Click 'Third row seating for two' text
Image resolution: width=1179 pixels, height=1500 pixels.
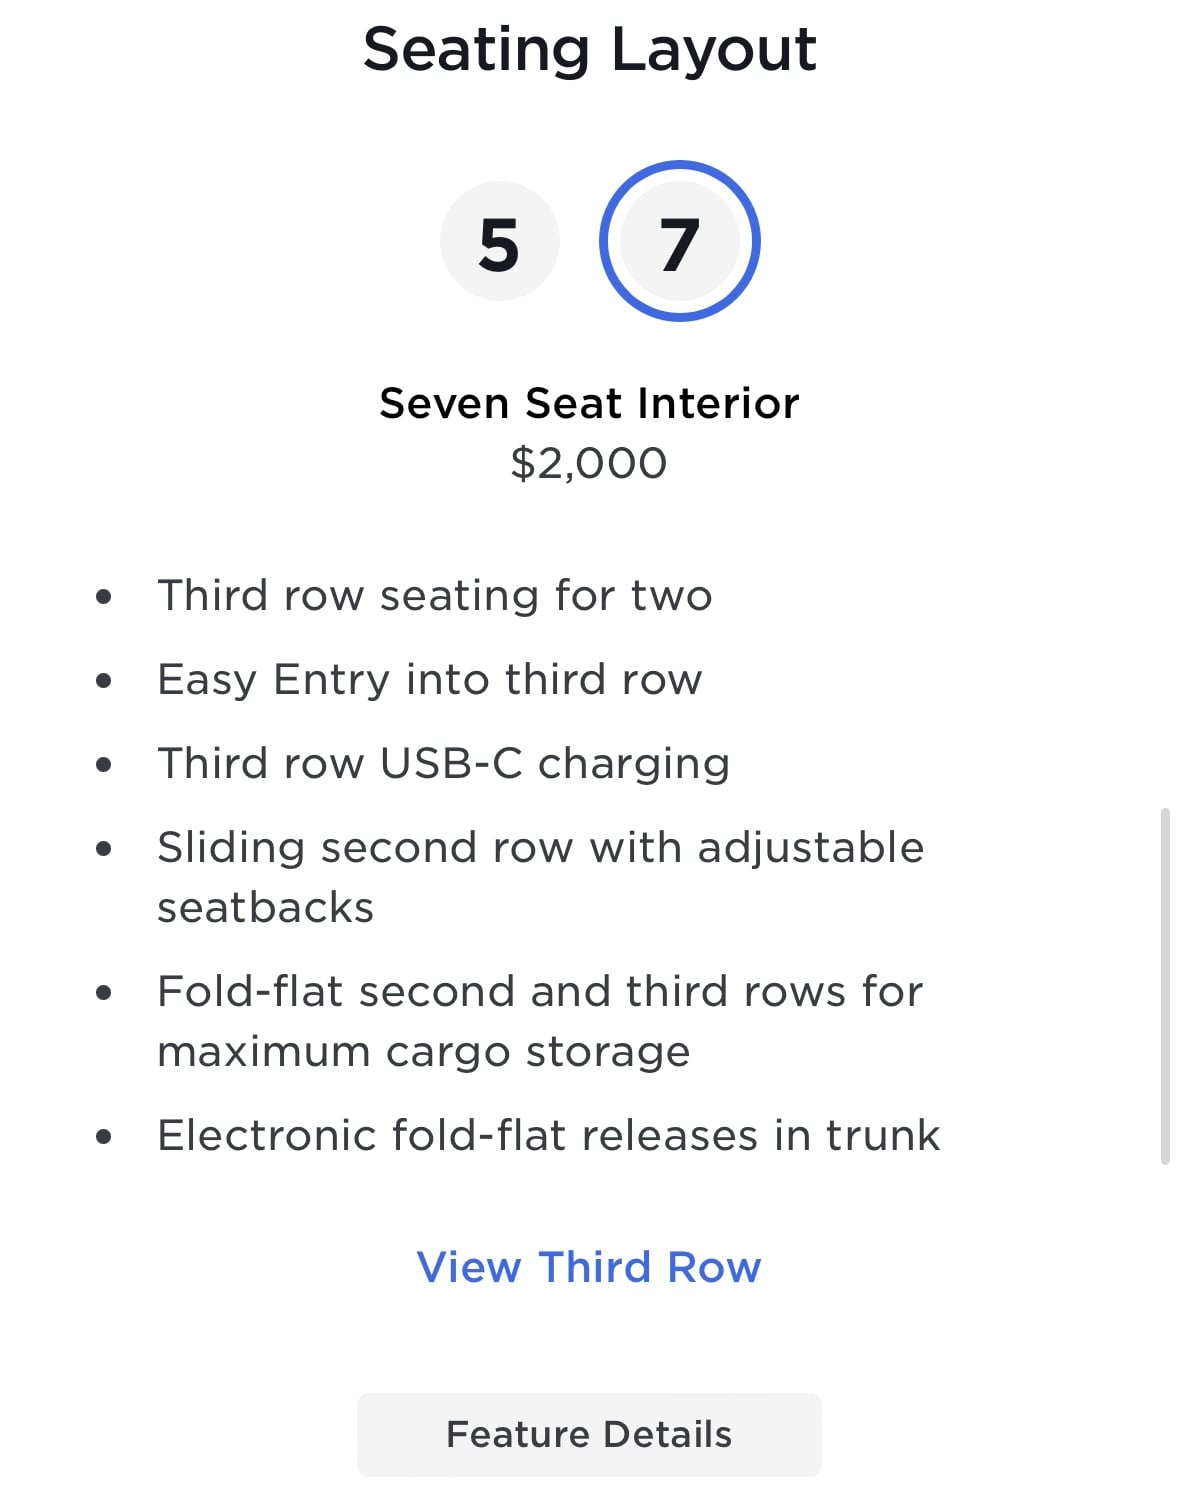[x=435, y=595]
